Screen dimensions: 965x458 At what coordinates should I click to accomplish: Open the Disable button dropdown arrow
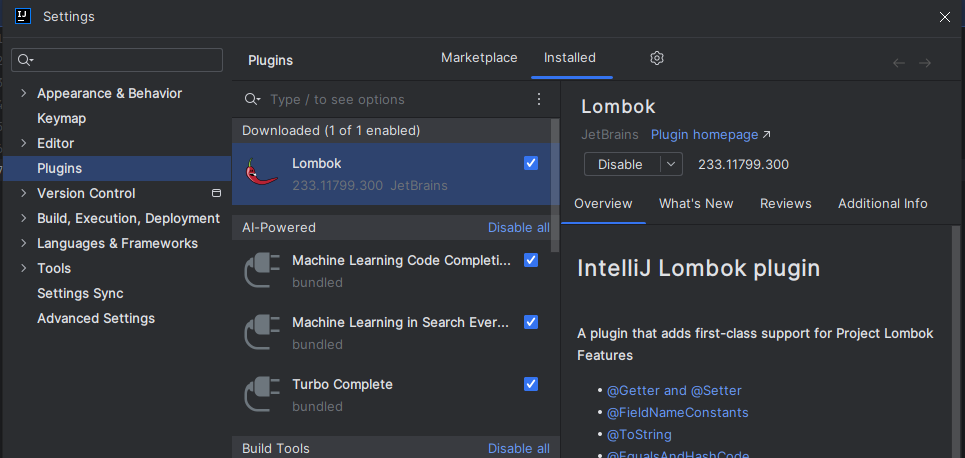point(671,164)
